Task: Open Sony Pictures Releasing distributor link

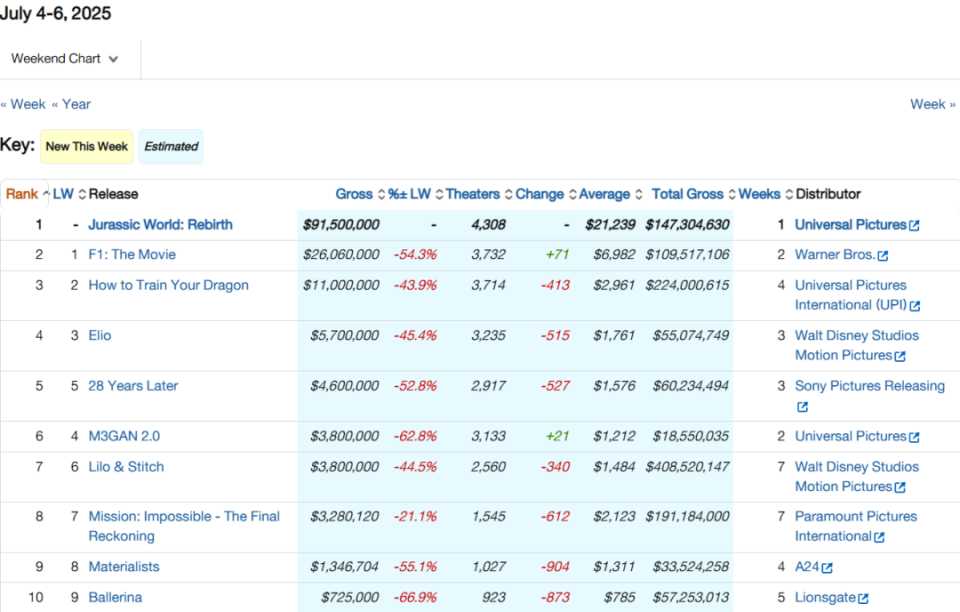Action: coord(869,386)
